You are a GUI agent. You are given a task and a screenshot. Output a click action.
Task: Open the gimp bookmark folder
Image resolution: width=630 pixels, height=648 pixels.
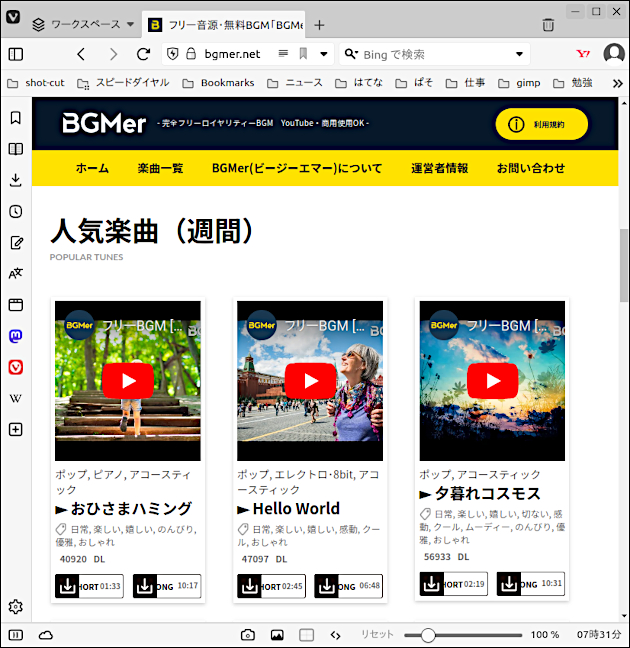[519, 83]
